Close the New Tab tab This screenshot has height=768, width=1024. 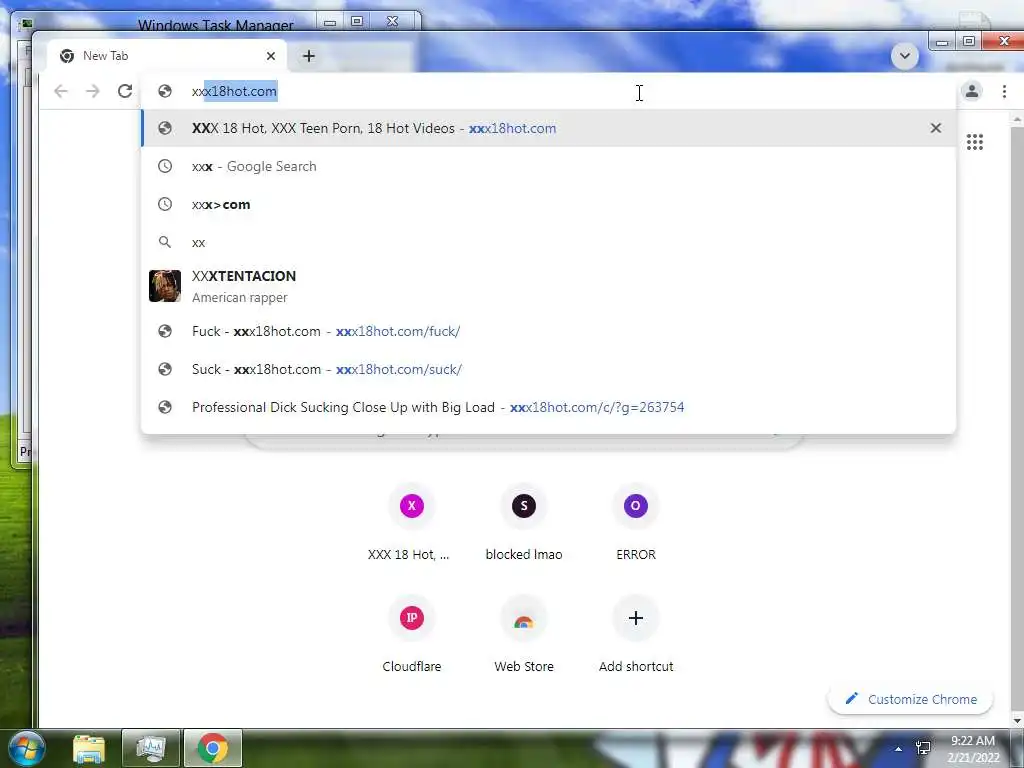coord(271,56)
